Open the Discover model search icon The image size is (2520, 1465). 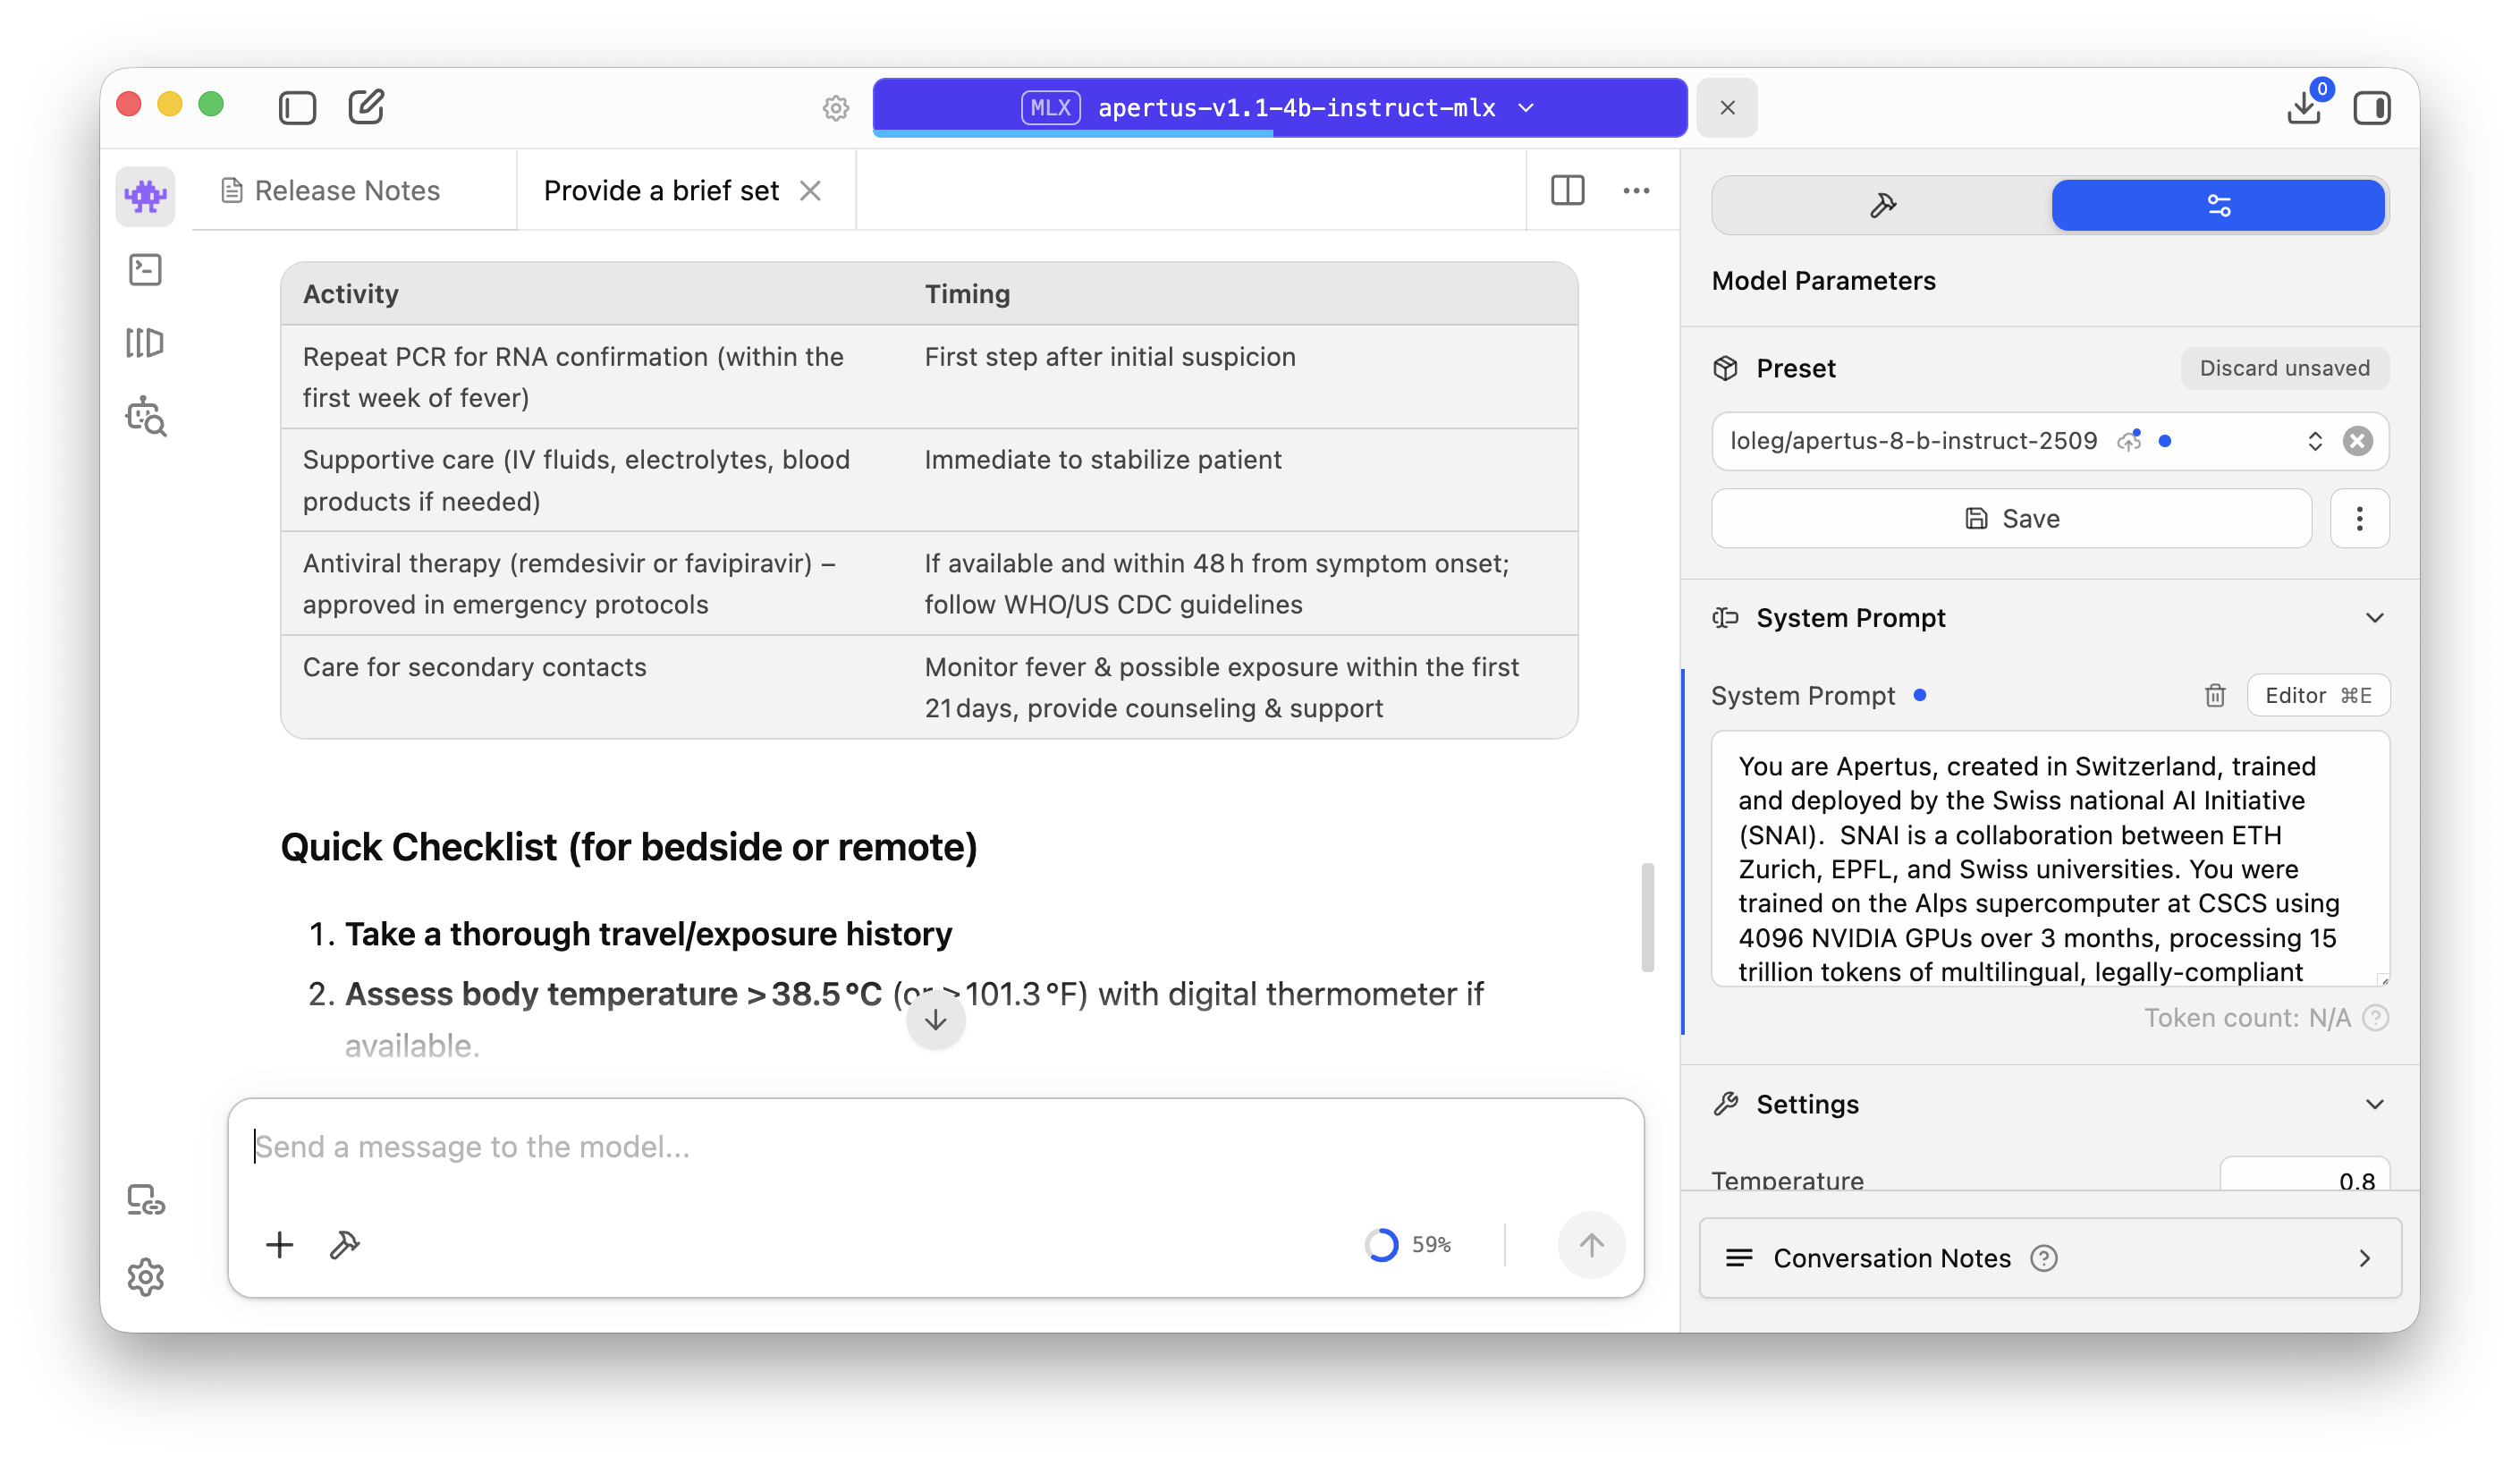tap(146, 417)
